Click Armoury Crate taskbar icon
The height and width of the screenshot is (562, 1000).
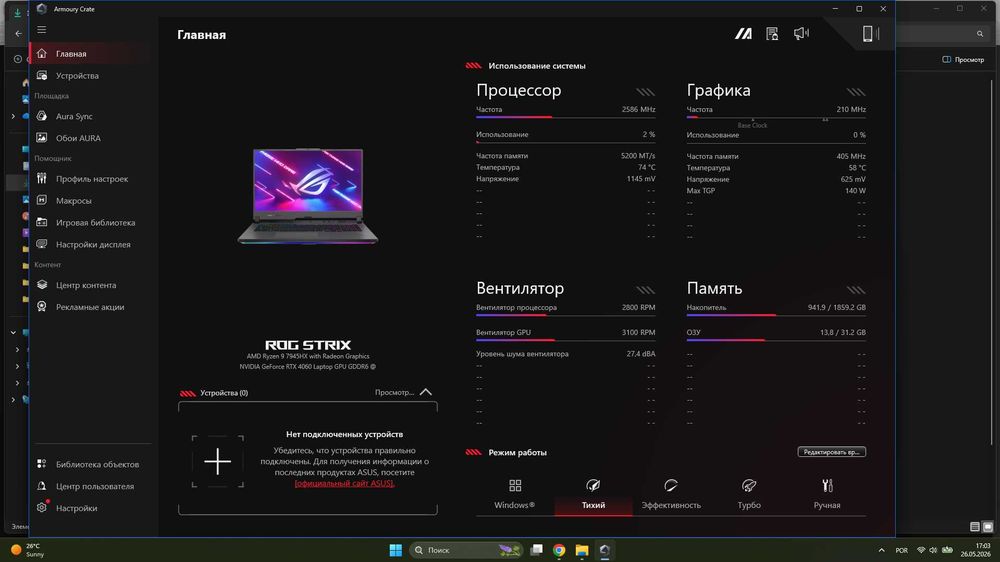pos(605,550)
